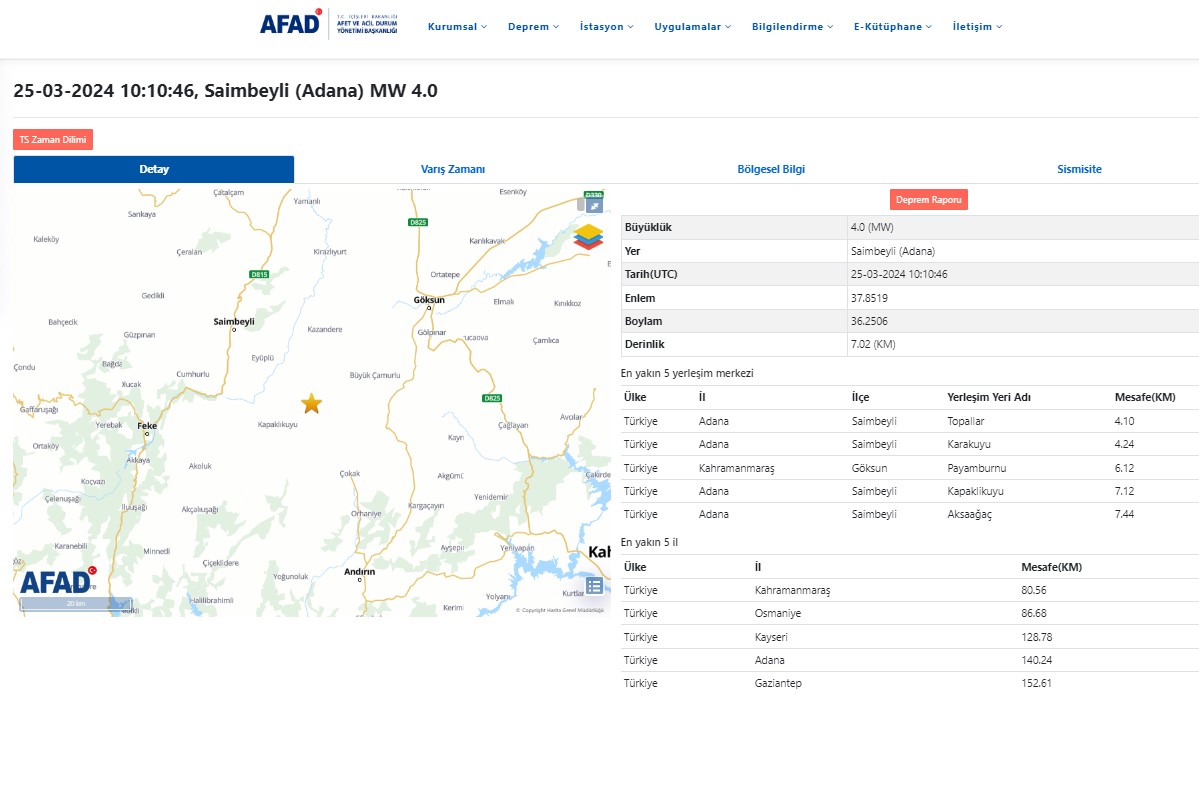Screen dimensions: 1199x787
Task: Expand the Deprem dropdown menu
Action: tap(532, 27)
